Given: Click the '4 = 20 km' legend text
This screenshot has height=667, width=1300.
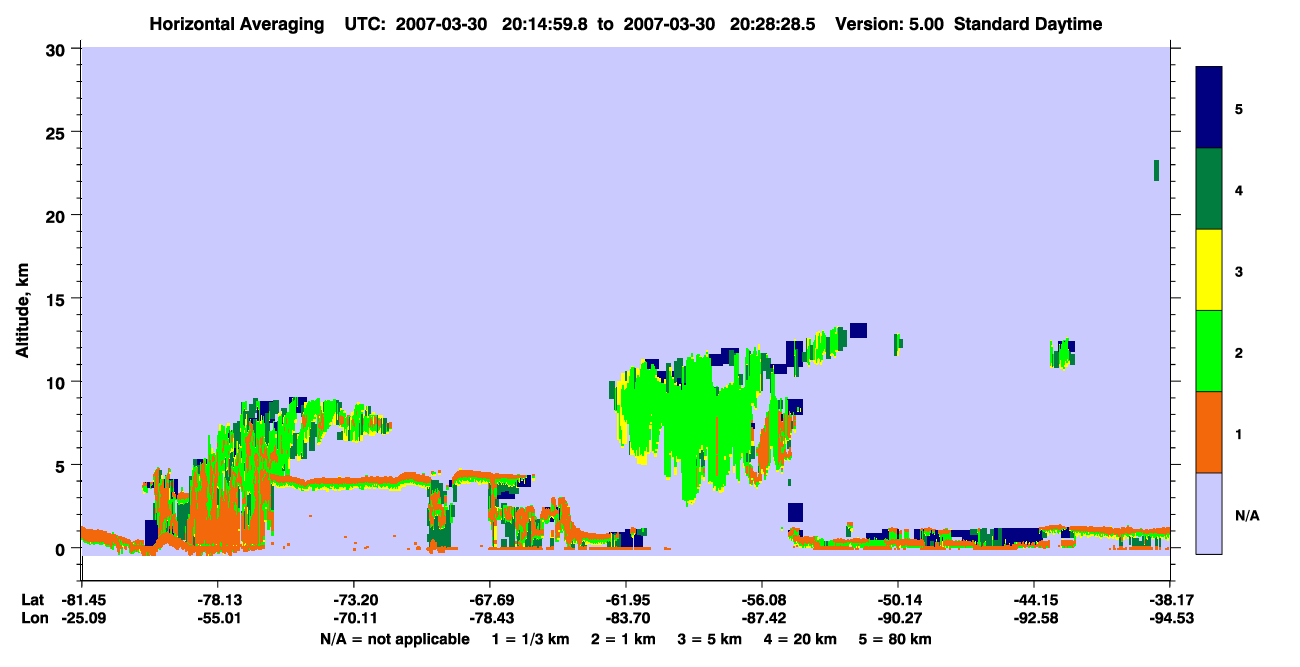Looking at the screenshot, I should point(800,639).
